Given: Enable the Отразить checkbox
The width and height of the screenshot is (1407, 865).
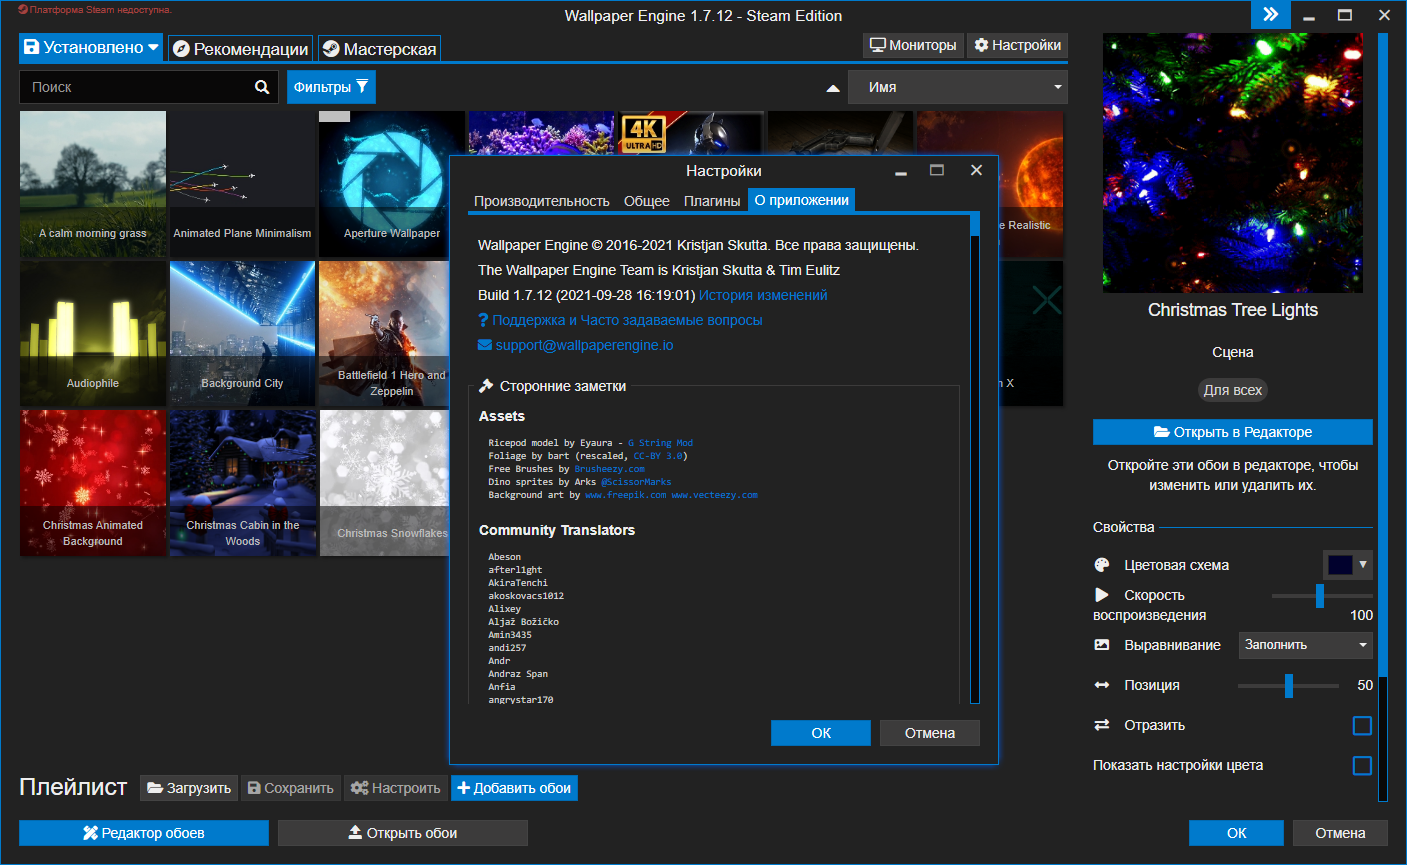Looking at the screenshot, I should [1362, 725].
